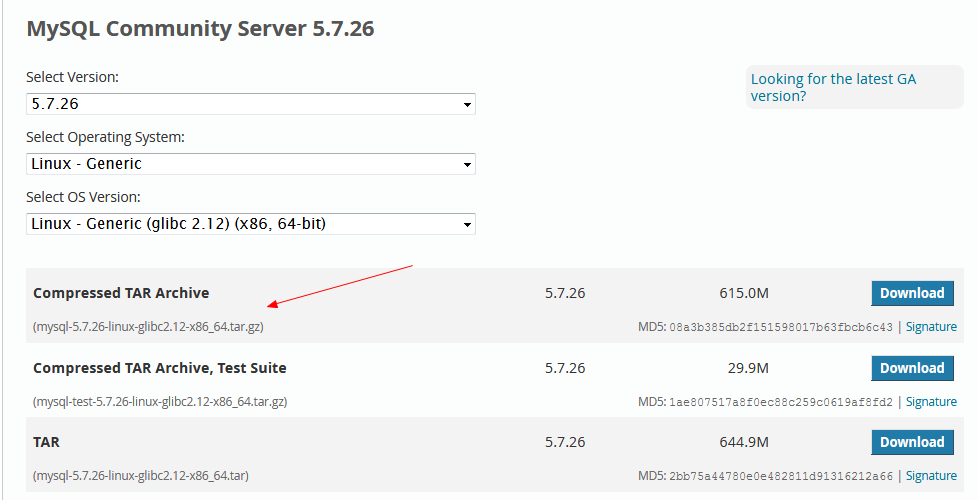The image size is (978, 500).
Task: Download the Compressed TAR Archive, Test Suite
Action: pyautogui.click(x=912, y=368)
